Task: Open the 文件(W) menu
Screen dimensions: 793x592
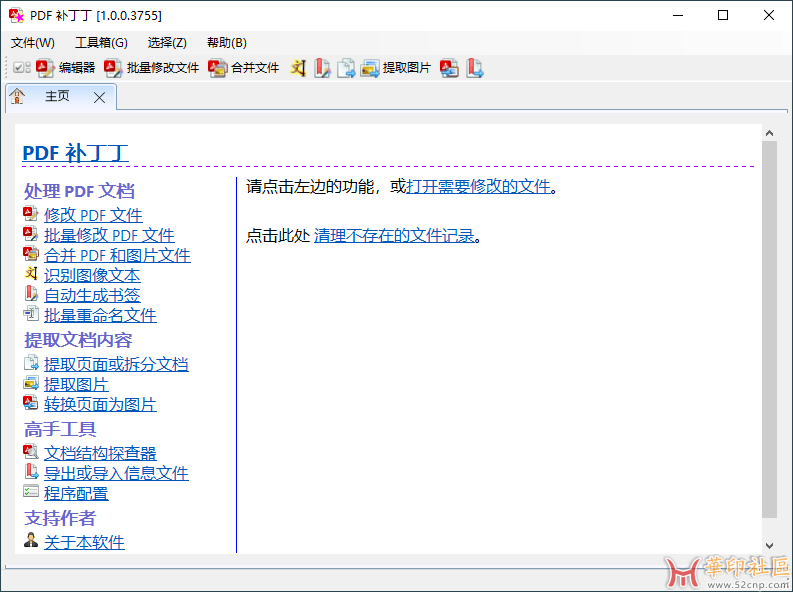Action: pos(33,43)
